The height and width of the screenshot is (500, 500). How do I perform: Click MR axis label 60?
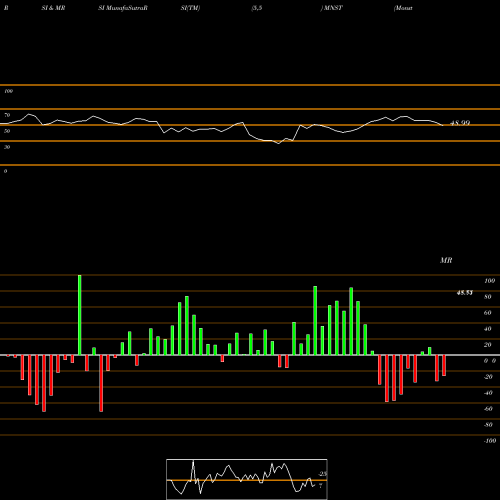(x=488, y=313)
